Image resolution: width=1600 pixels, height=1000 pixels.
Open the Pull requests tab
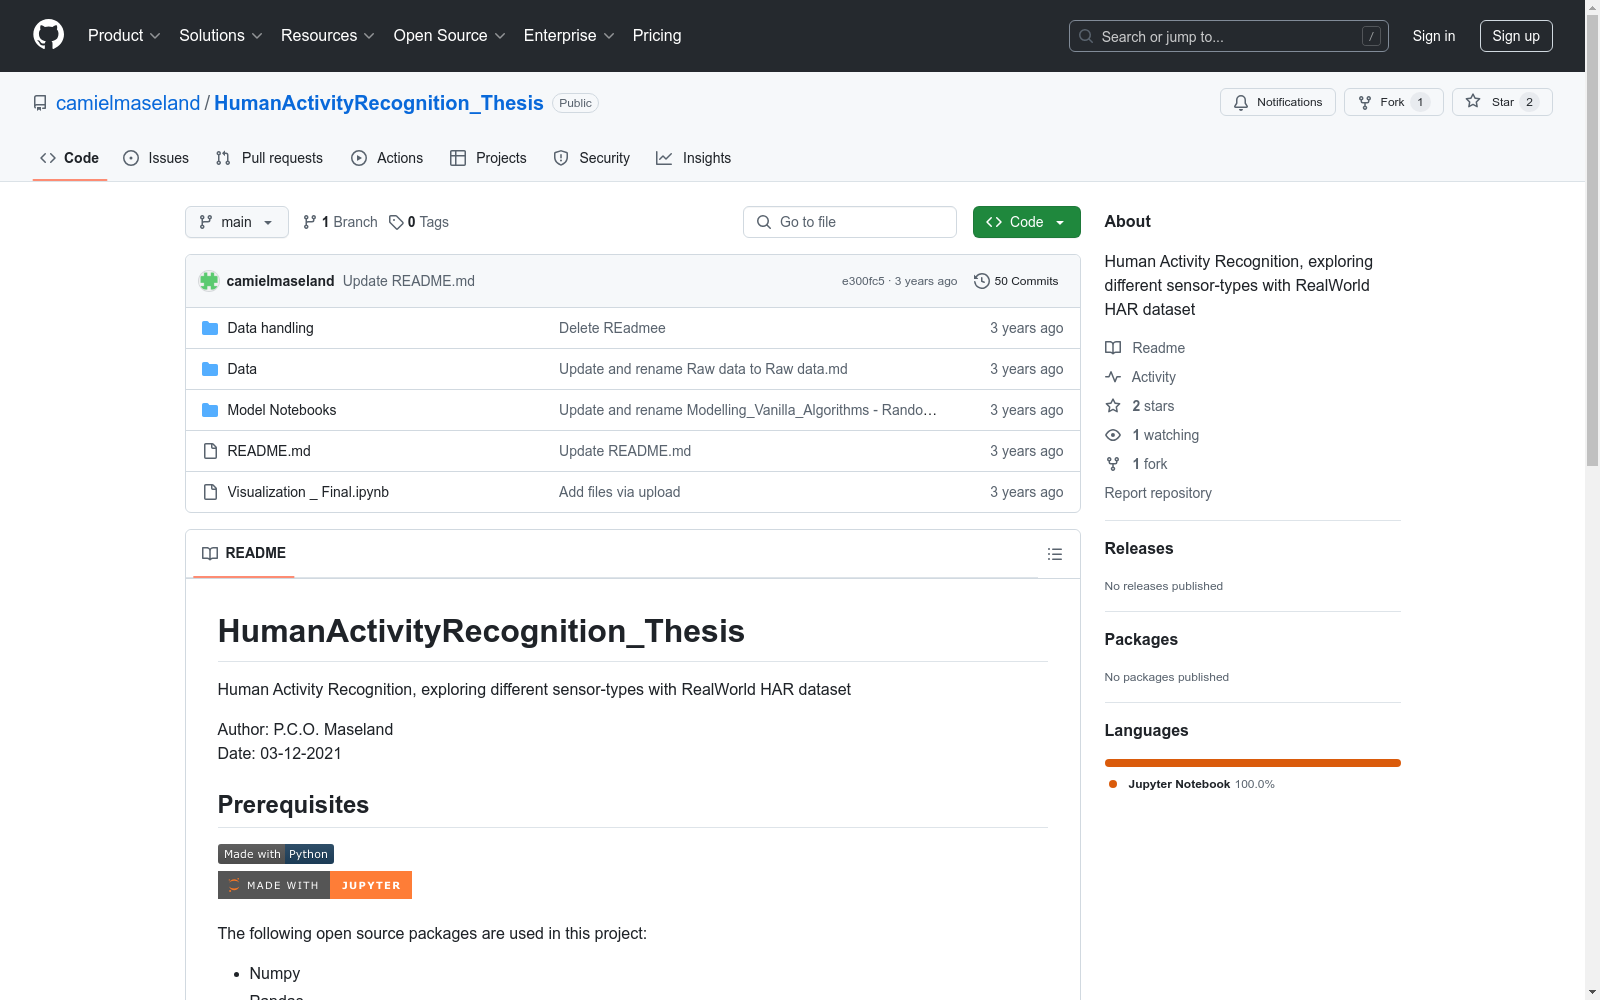coord(269,158)
